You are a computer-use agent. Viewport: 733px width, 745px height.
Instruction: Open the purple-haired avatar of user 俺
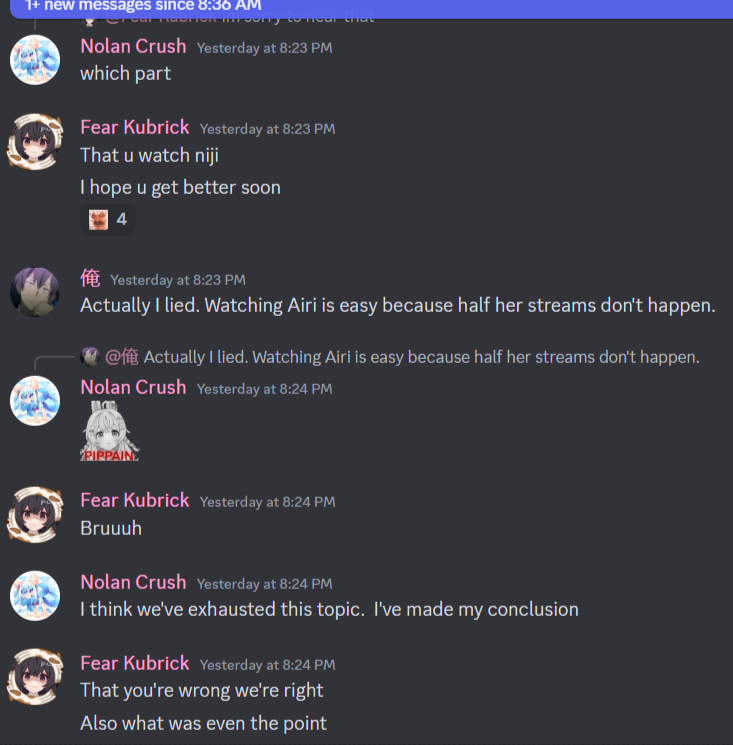click(35, 292)
